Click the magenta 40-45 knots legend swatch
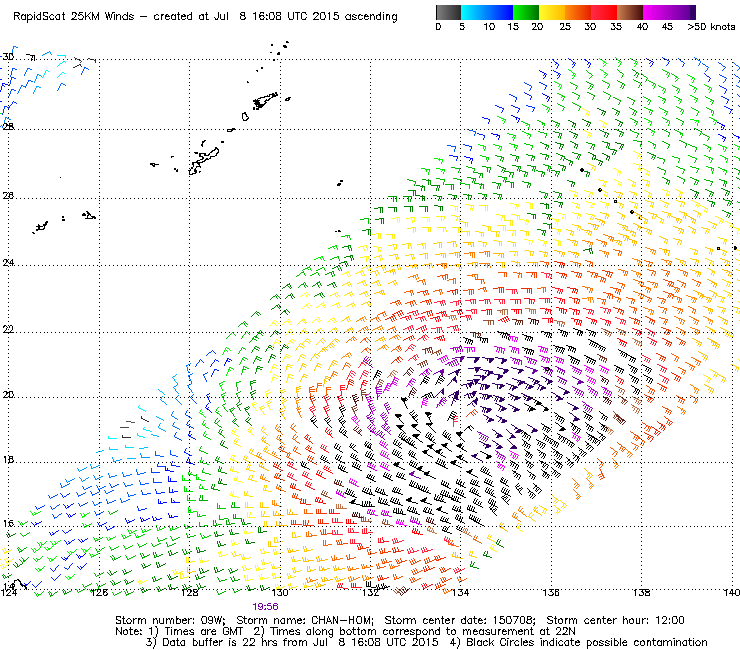The height and width of the screenshot is (650, 740). (656, 12)
